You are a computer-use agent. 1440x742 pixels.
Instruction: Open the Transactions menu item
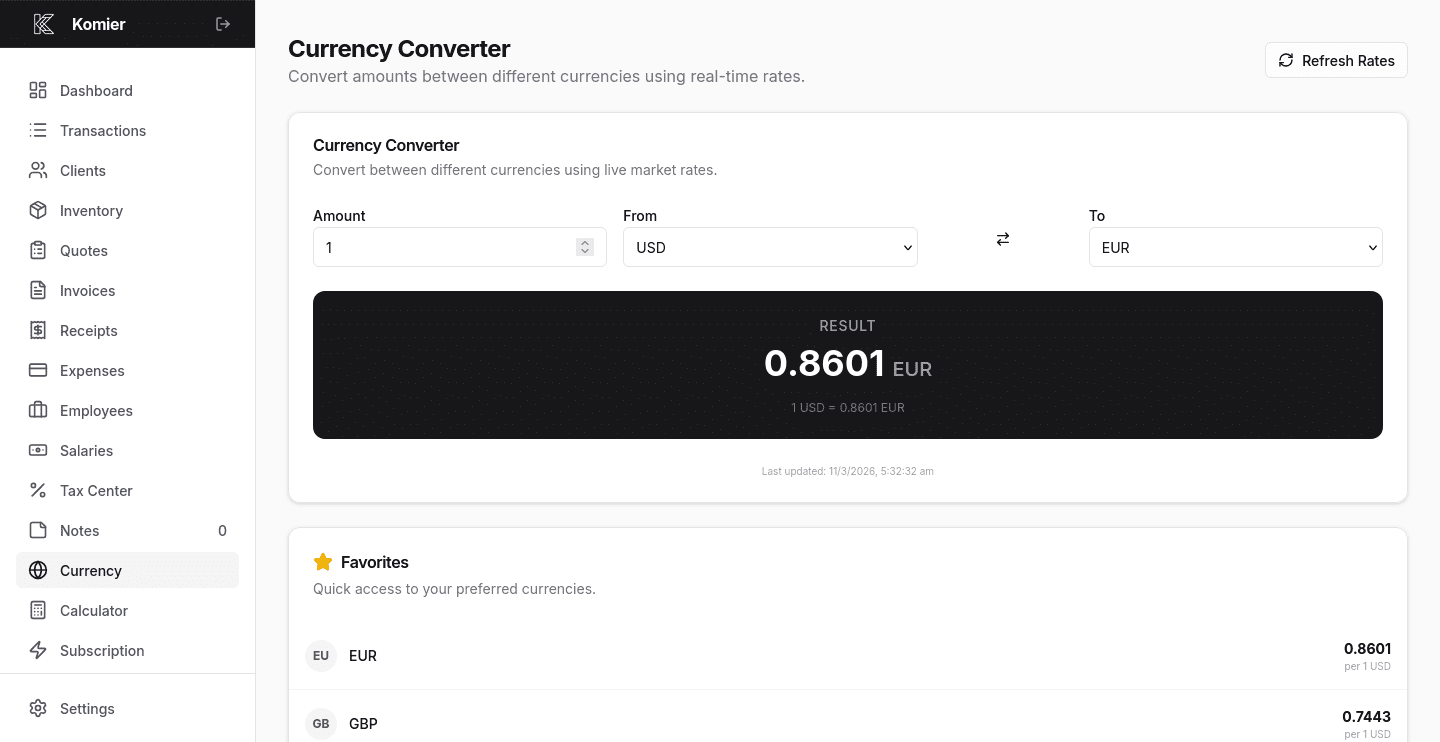(102, 131)
